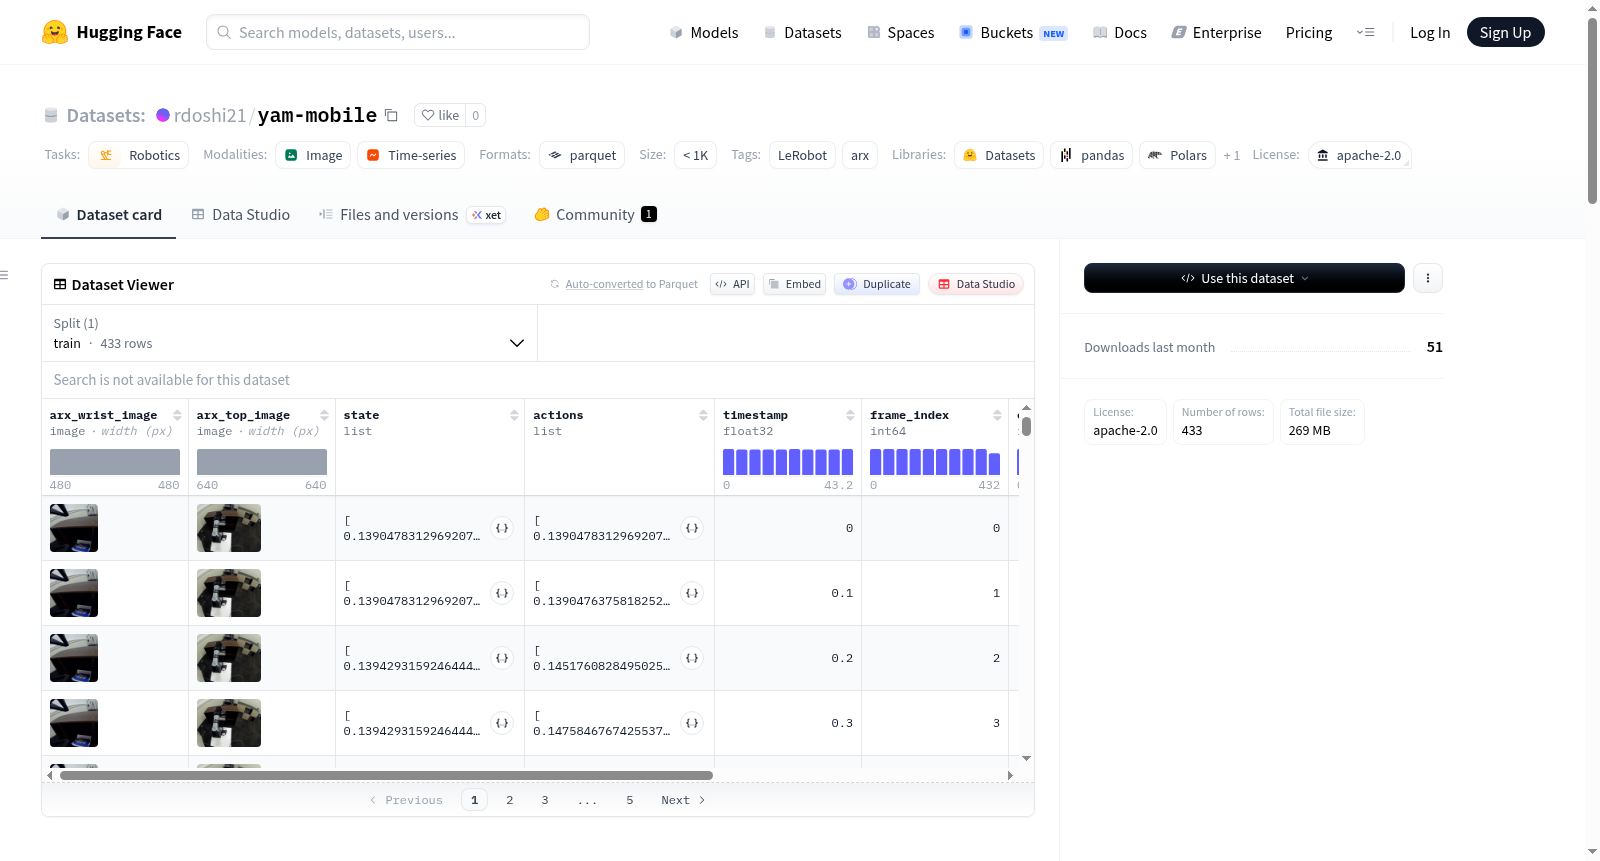Go to Spaces

[x=901, y=32]
